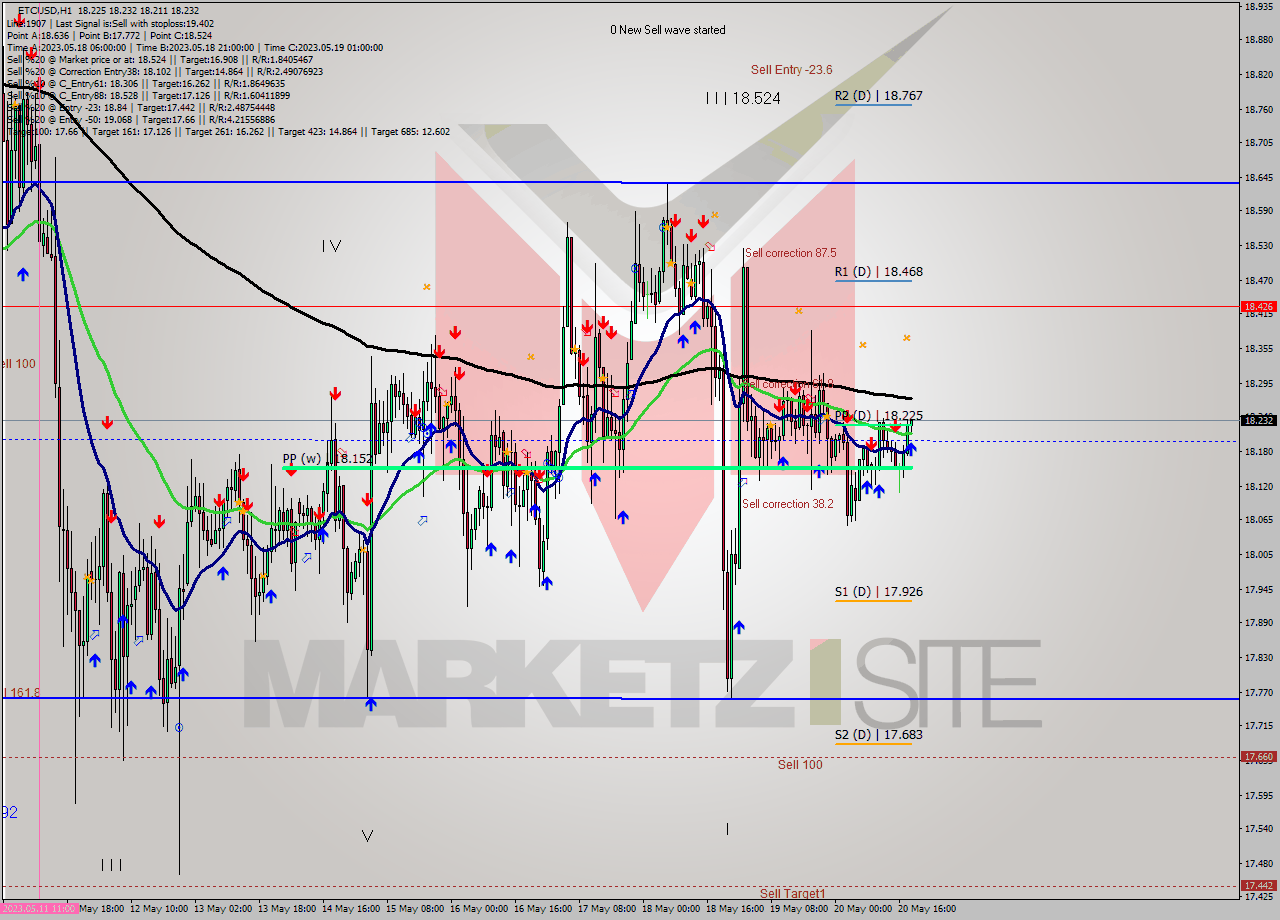Select the 18.935 value on the price axis
Screen dimensions: 1280x920
[1258, 6]
